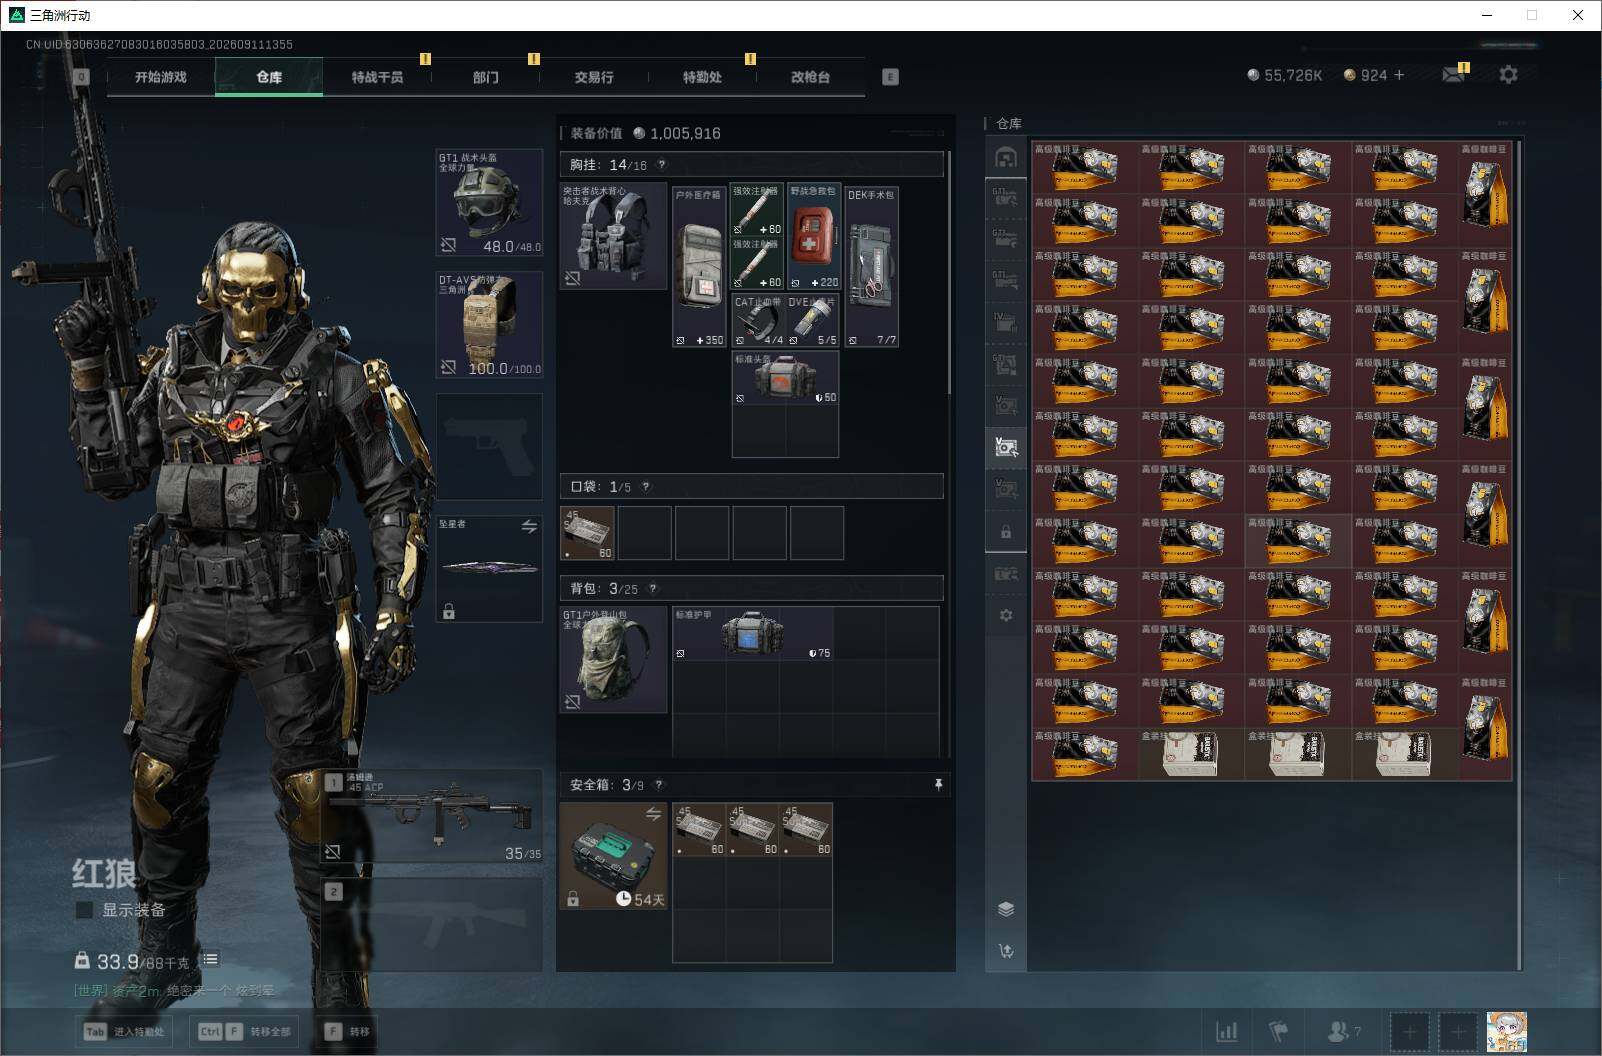
Task: Click the warehouse panel scrollbar
Action: pyautogui.click(x=1519, y=555)
